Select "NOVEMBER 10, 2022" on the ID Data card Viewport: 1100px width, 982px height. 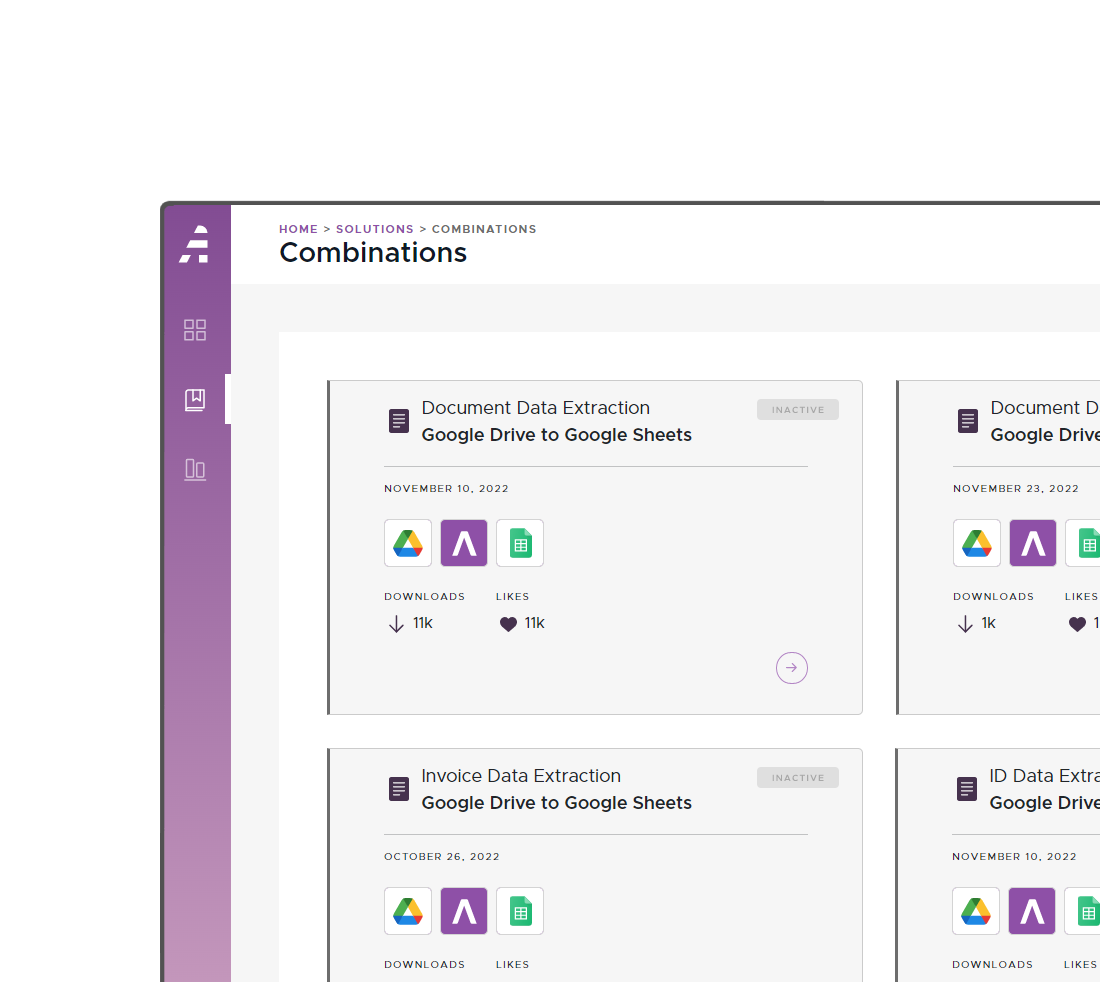click(1014, 856)
